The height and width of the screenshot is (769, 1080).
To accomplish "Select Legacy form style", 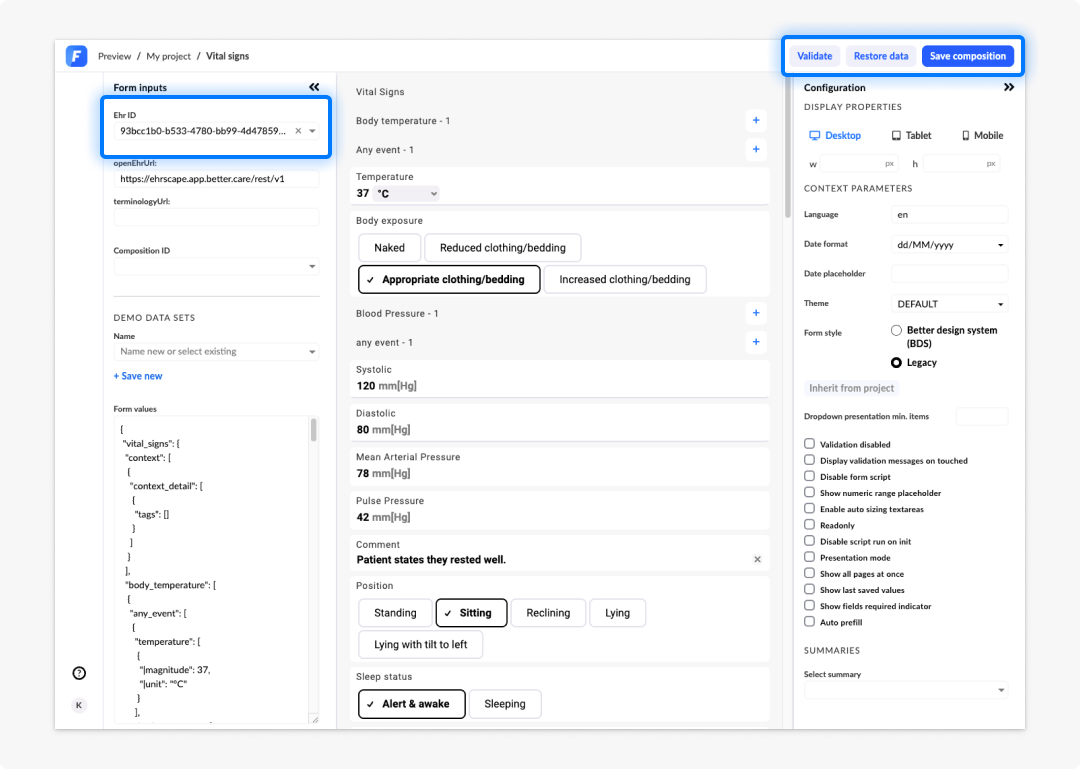I will [x=896, y=362].
